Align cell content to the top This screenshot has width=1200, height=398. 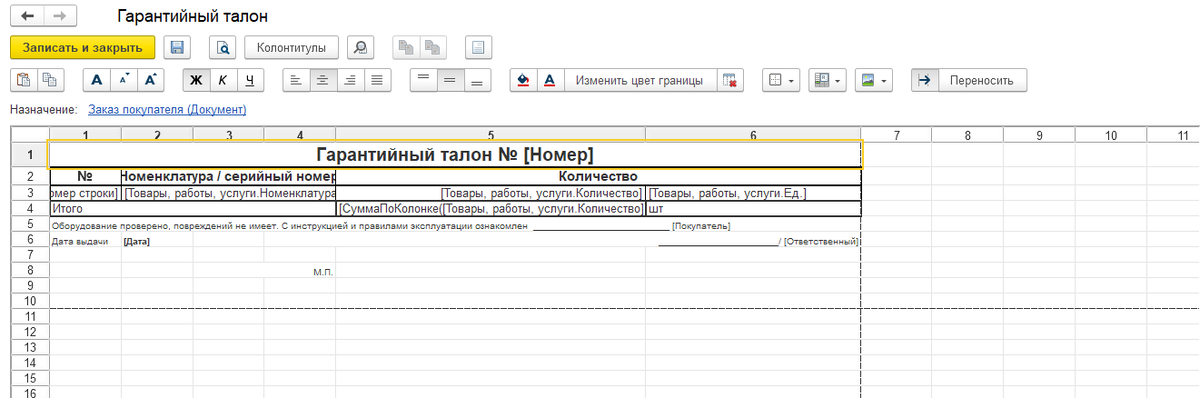(x=424, y=80)
